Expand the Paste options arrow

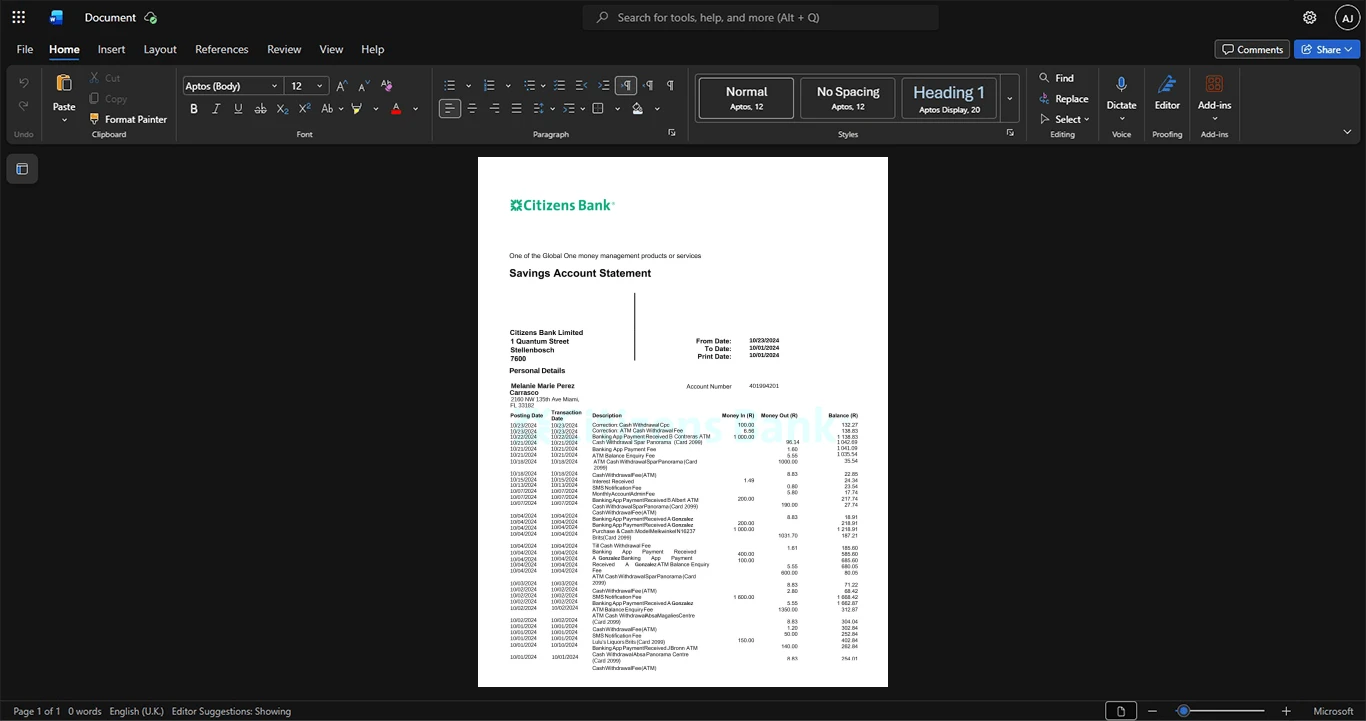point(64,120)
